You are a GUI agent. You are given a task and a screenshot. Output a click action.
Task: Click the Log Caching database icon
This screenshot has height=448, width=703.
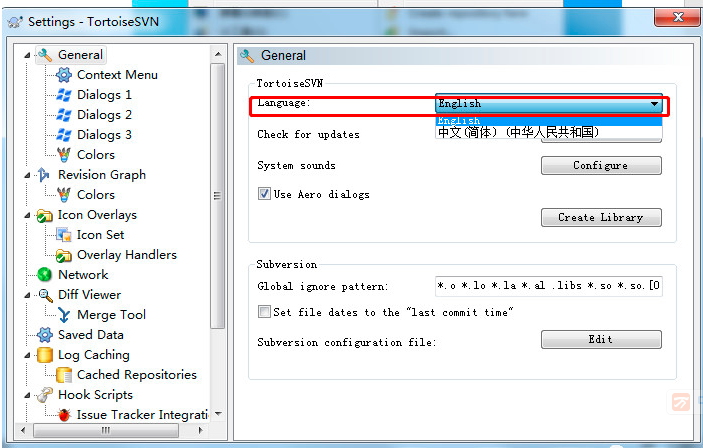click(44, 355)
